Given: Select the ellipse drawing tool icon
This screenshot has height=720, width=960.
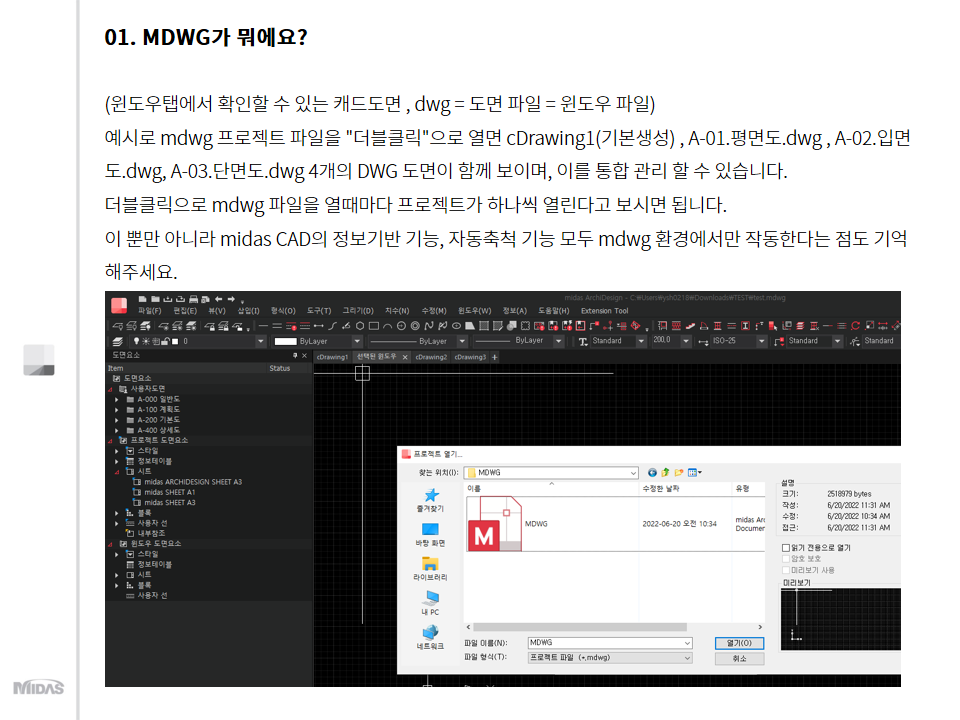Looking at the screenshot, I should tap(456, 326).
